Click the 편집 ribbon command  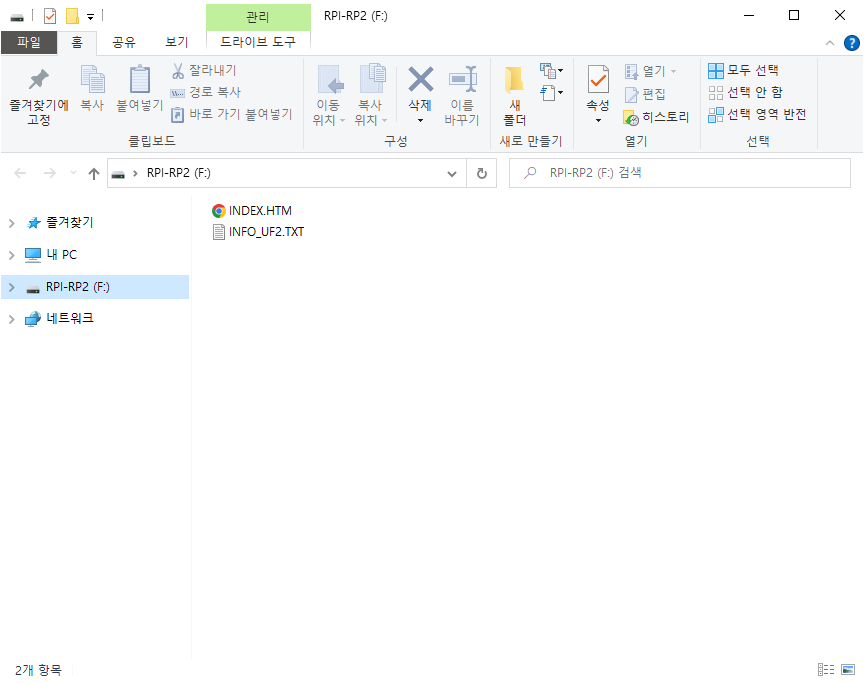tap(645, 94)
